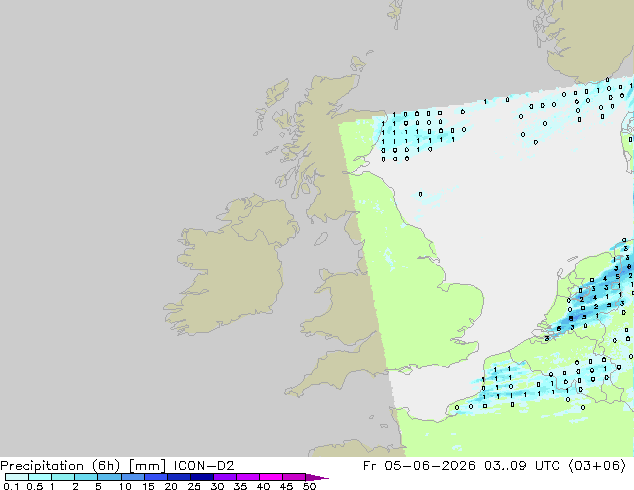Click the 10–15 mm legend color swatch

click(x=133, y=477)
